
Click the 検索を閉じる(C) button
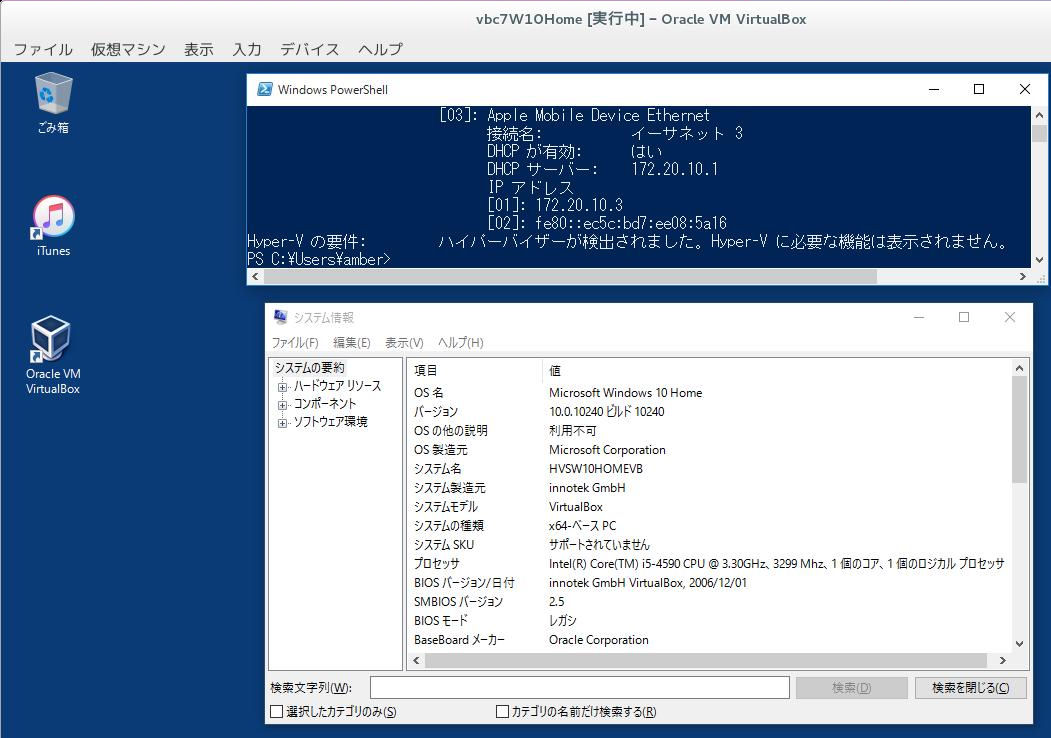point(971,688)
